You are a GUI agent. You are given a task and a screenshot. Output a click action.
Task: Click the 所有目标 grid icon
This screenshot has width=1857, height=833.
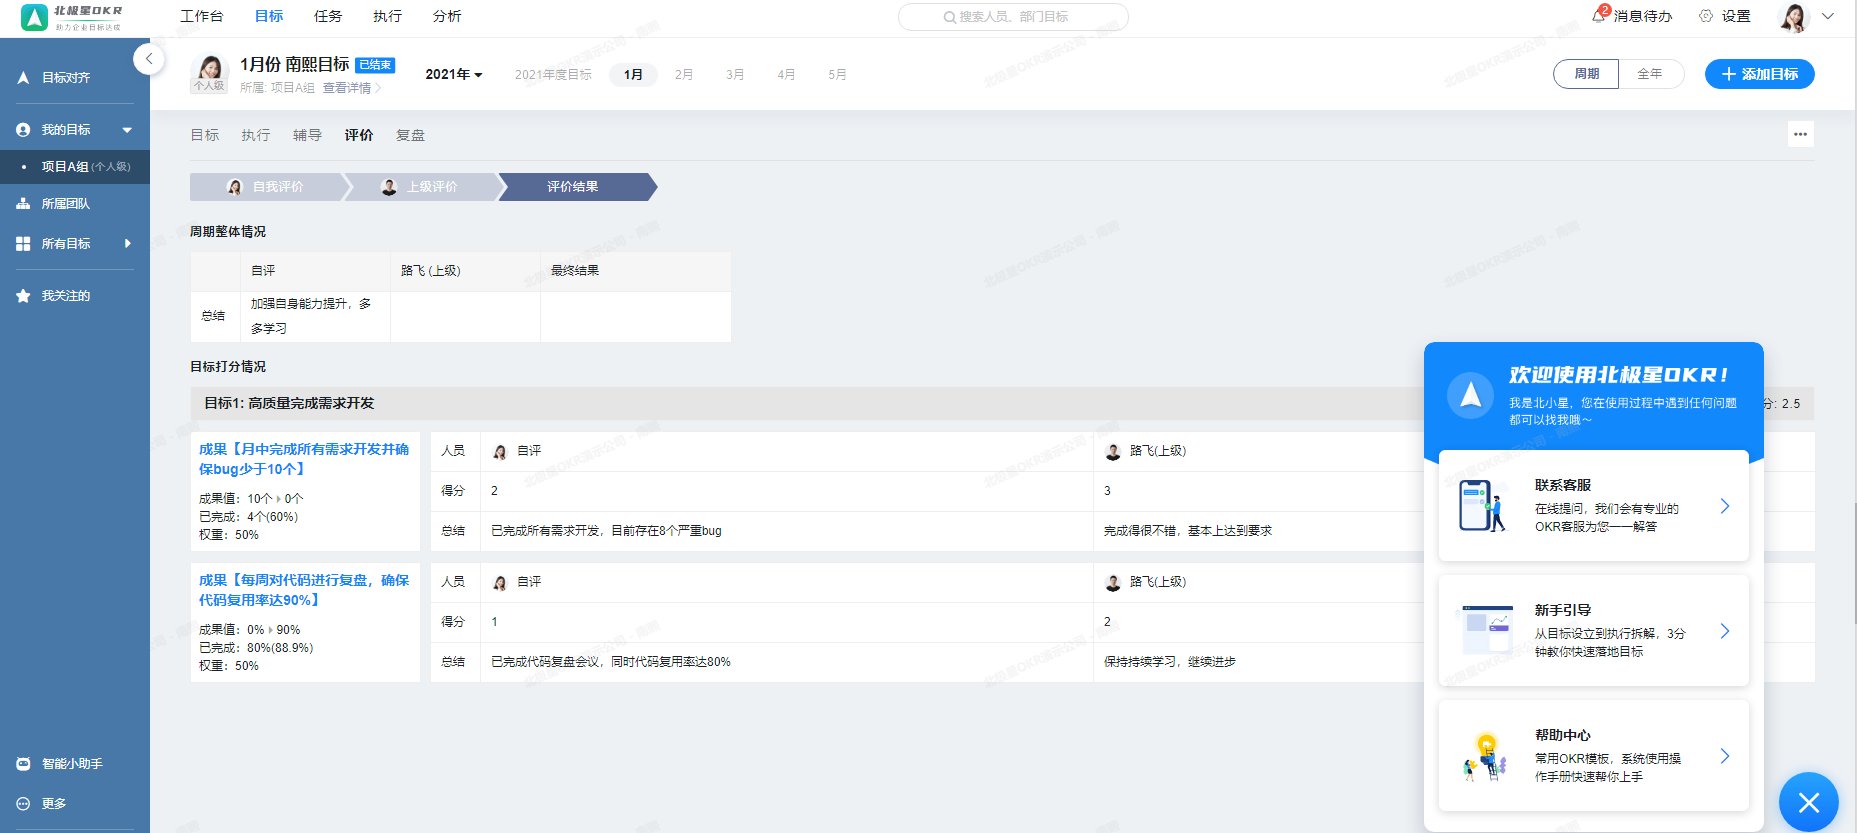23,244
